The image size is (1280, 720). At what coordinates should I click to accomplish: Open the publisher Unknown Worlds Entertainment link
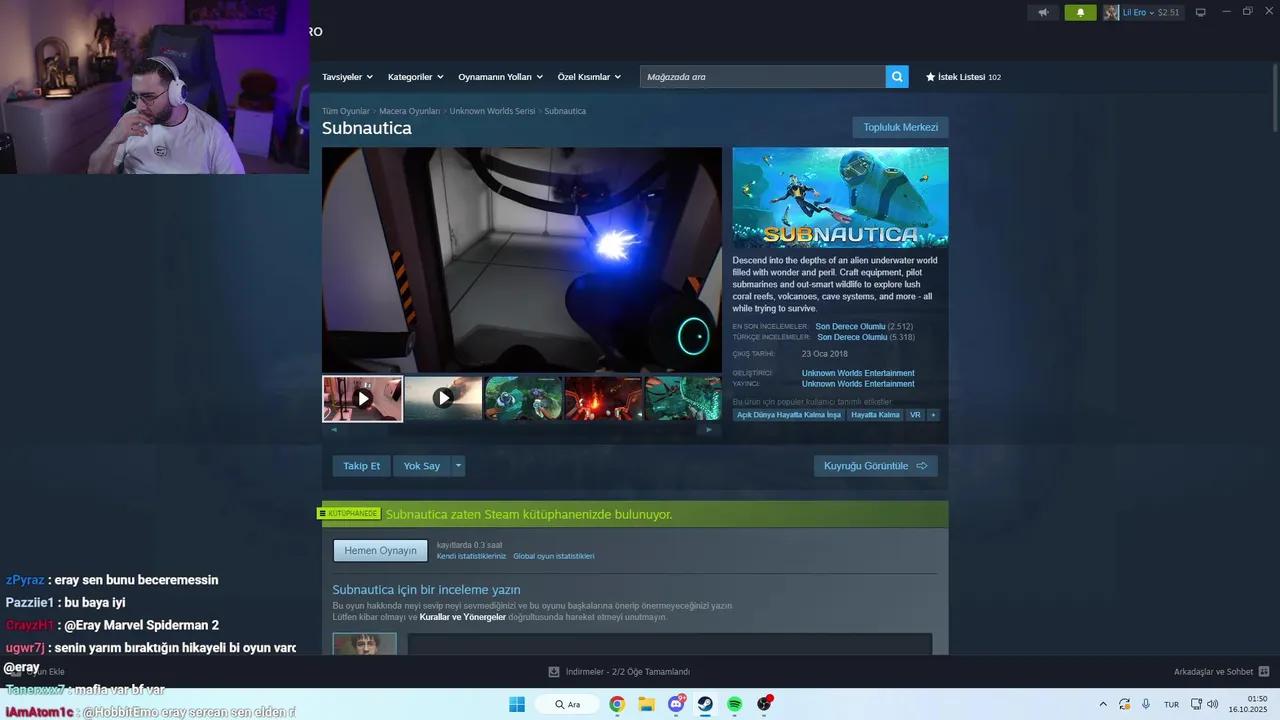(858, 384)
